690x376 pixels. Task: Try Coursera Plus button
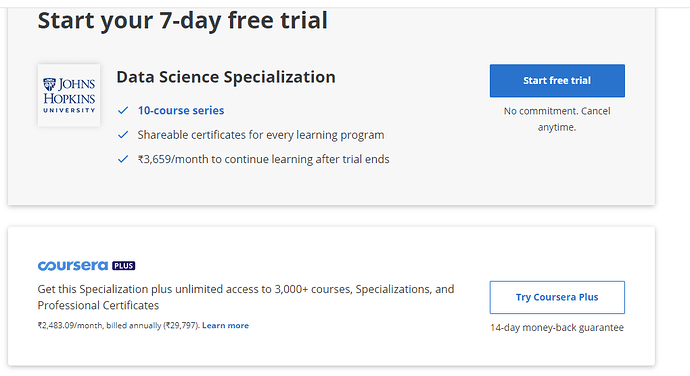tap(557, 297)
